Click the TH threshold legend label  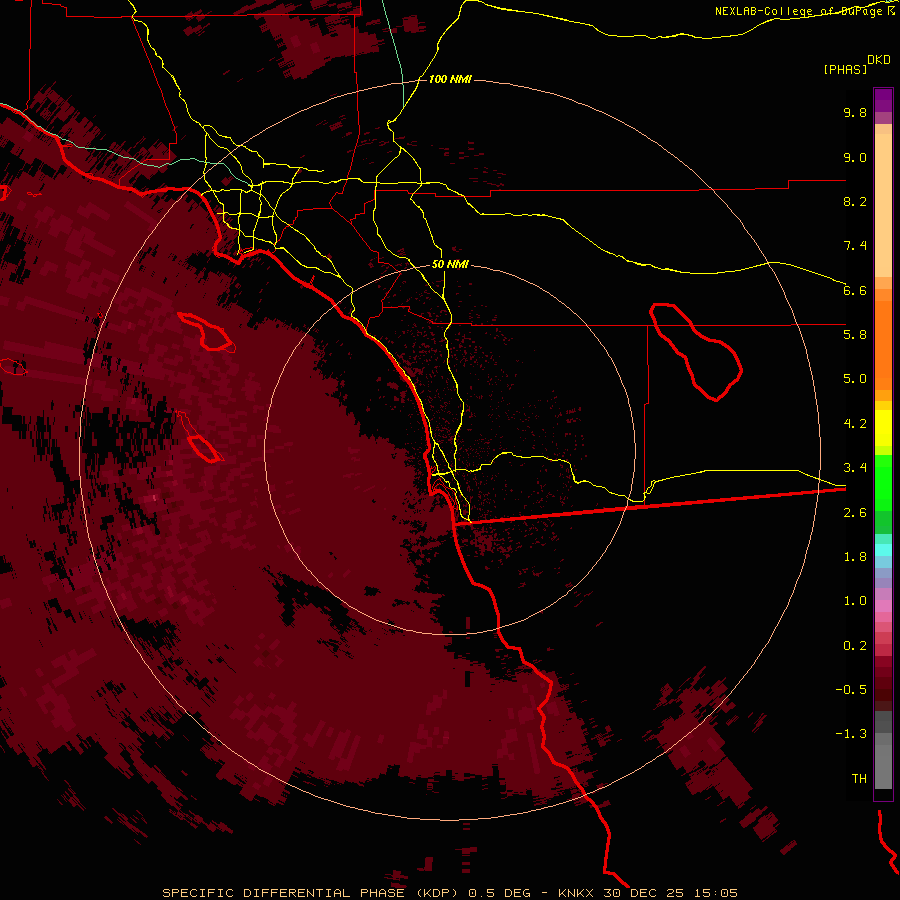point(859,779)
